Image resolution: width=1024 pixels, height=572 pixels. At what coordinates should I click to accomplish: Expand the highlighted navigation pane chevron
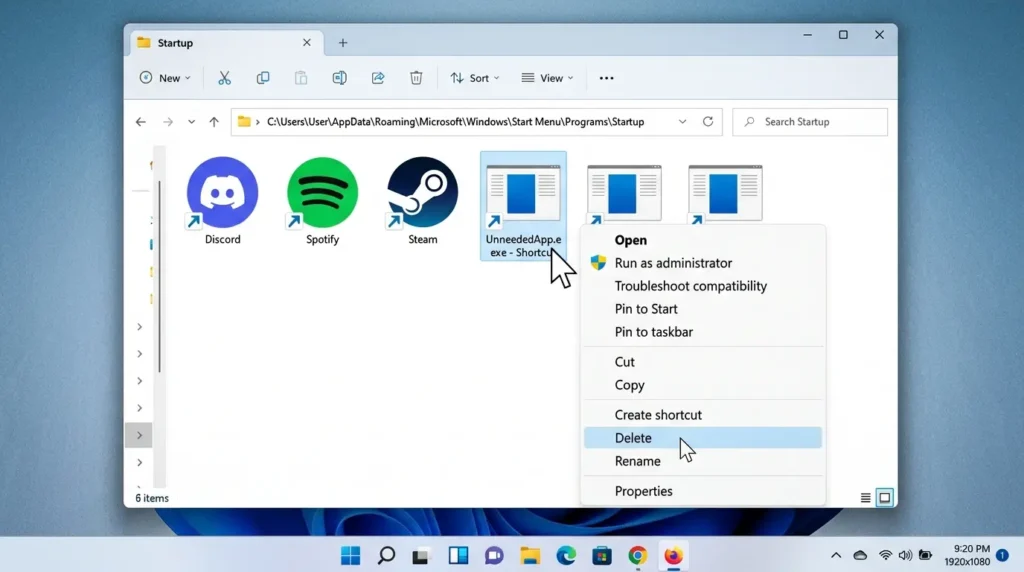pos(139,435)
